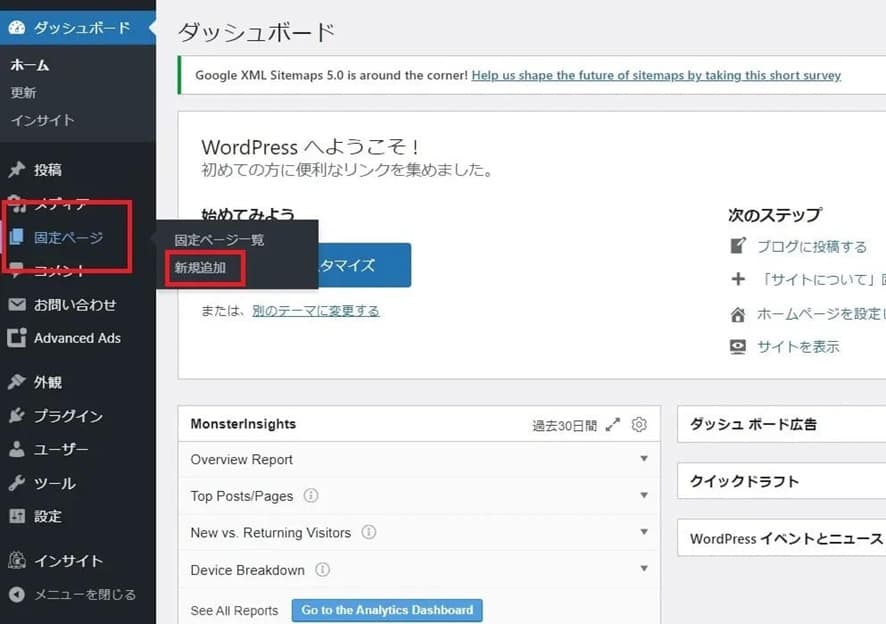Image resolution: width=886 pixels, height=624 pixels.
Task: Click the 「サイトについて」 next-step link
Action: pos(822,280)
